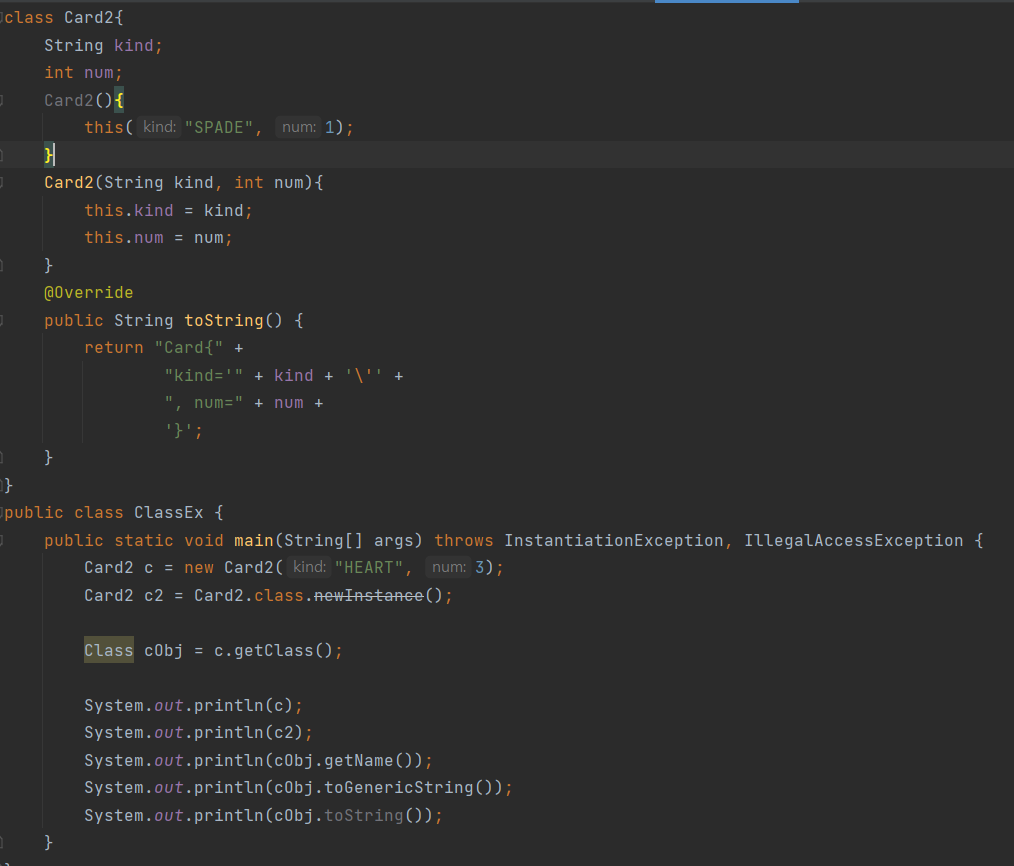Click the 'public' keyword before String toString
The height and width of the screenshot is (866, 1014).
pyautogui.click(x=74, y=320)
